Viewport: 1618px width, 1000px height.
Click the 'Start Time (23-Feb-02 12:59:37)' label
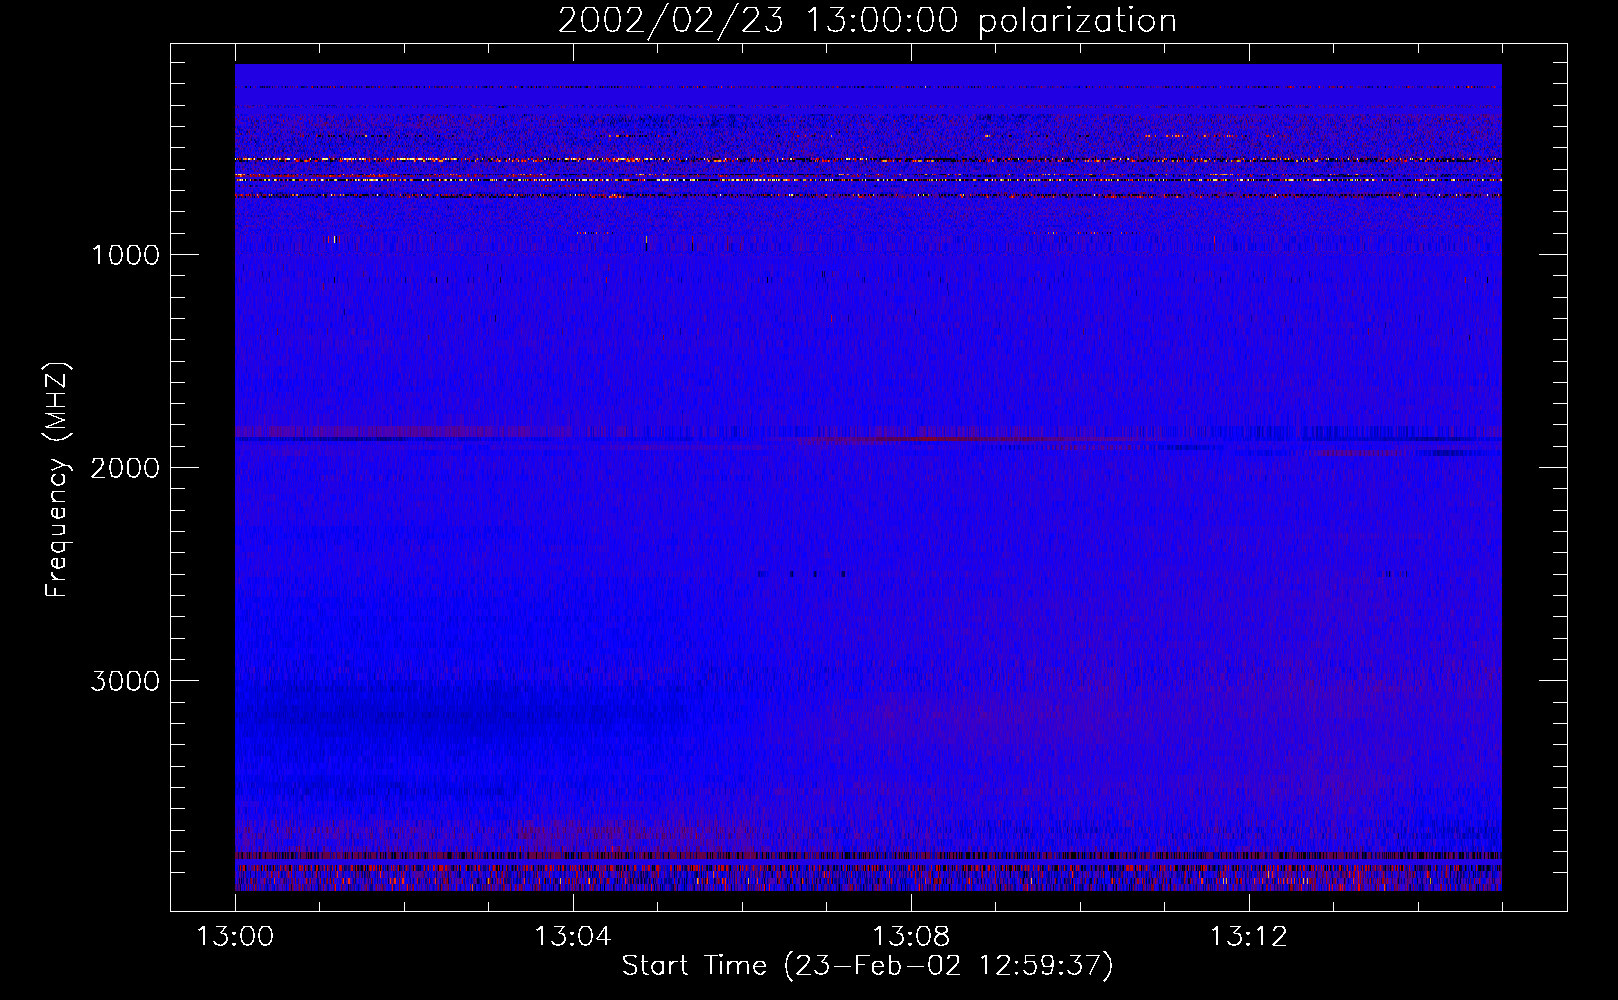[867, 966]
